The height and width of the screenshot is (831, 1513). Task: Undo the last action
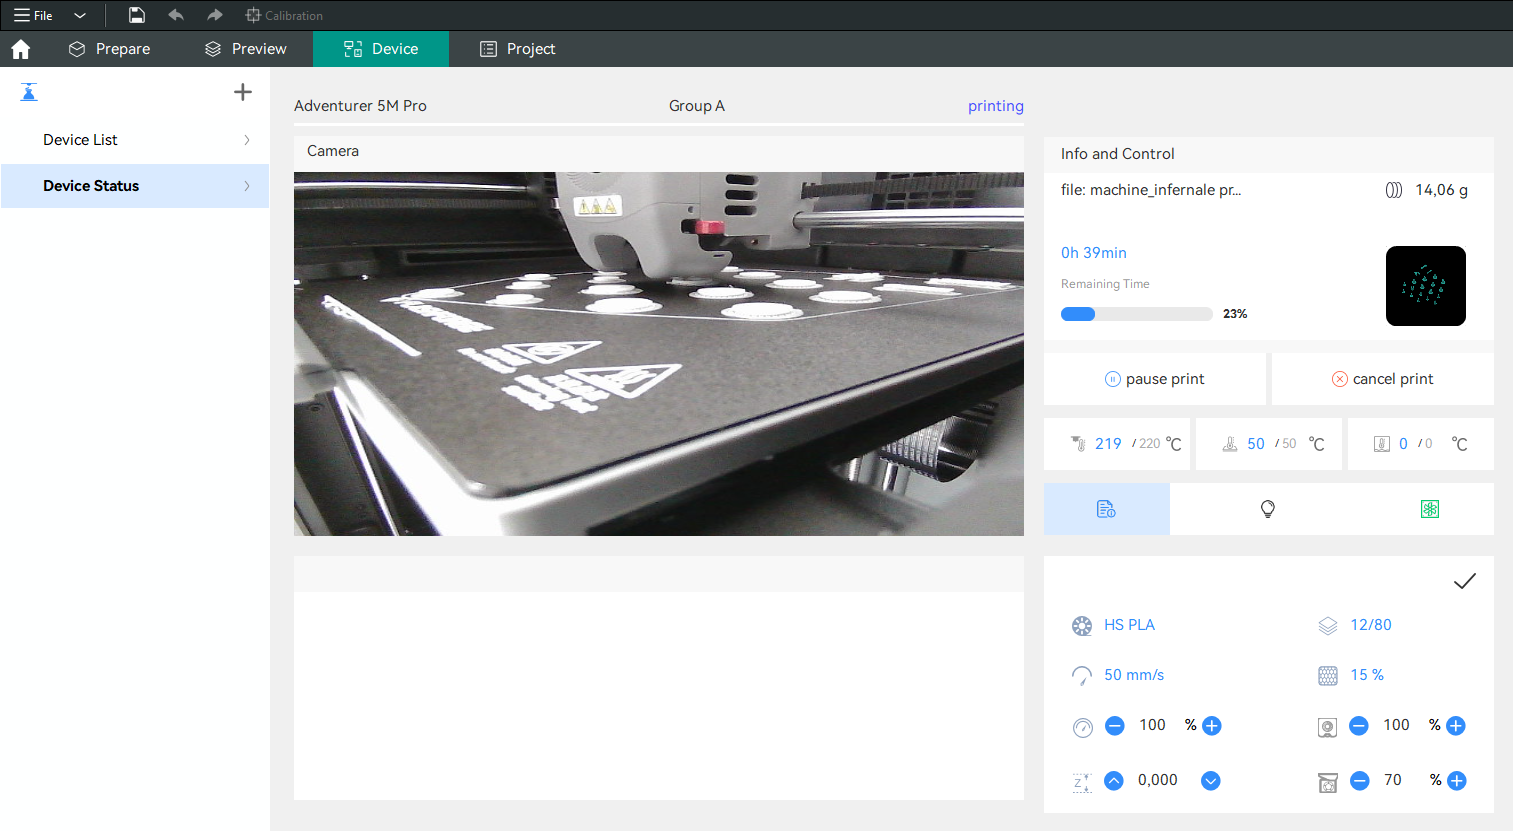[x=176, y=15]
